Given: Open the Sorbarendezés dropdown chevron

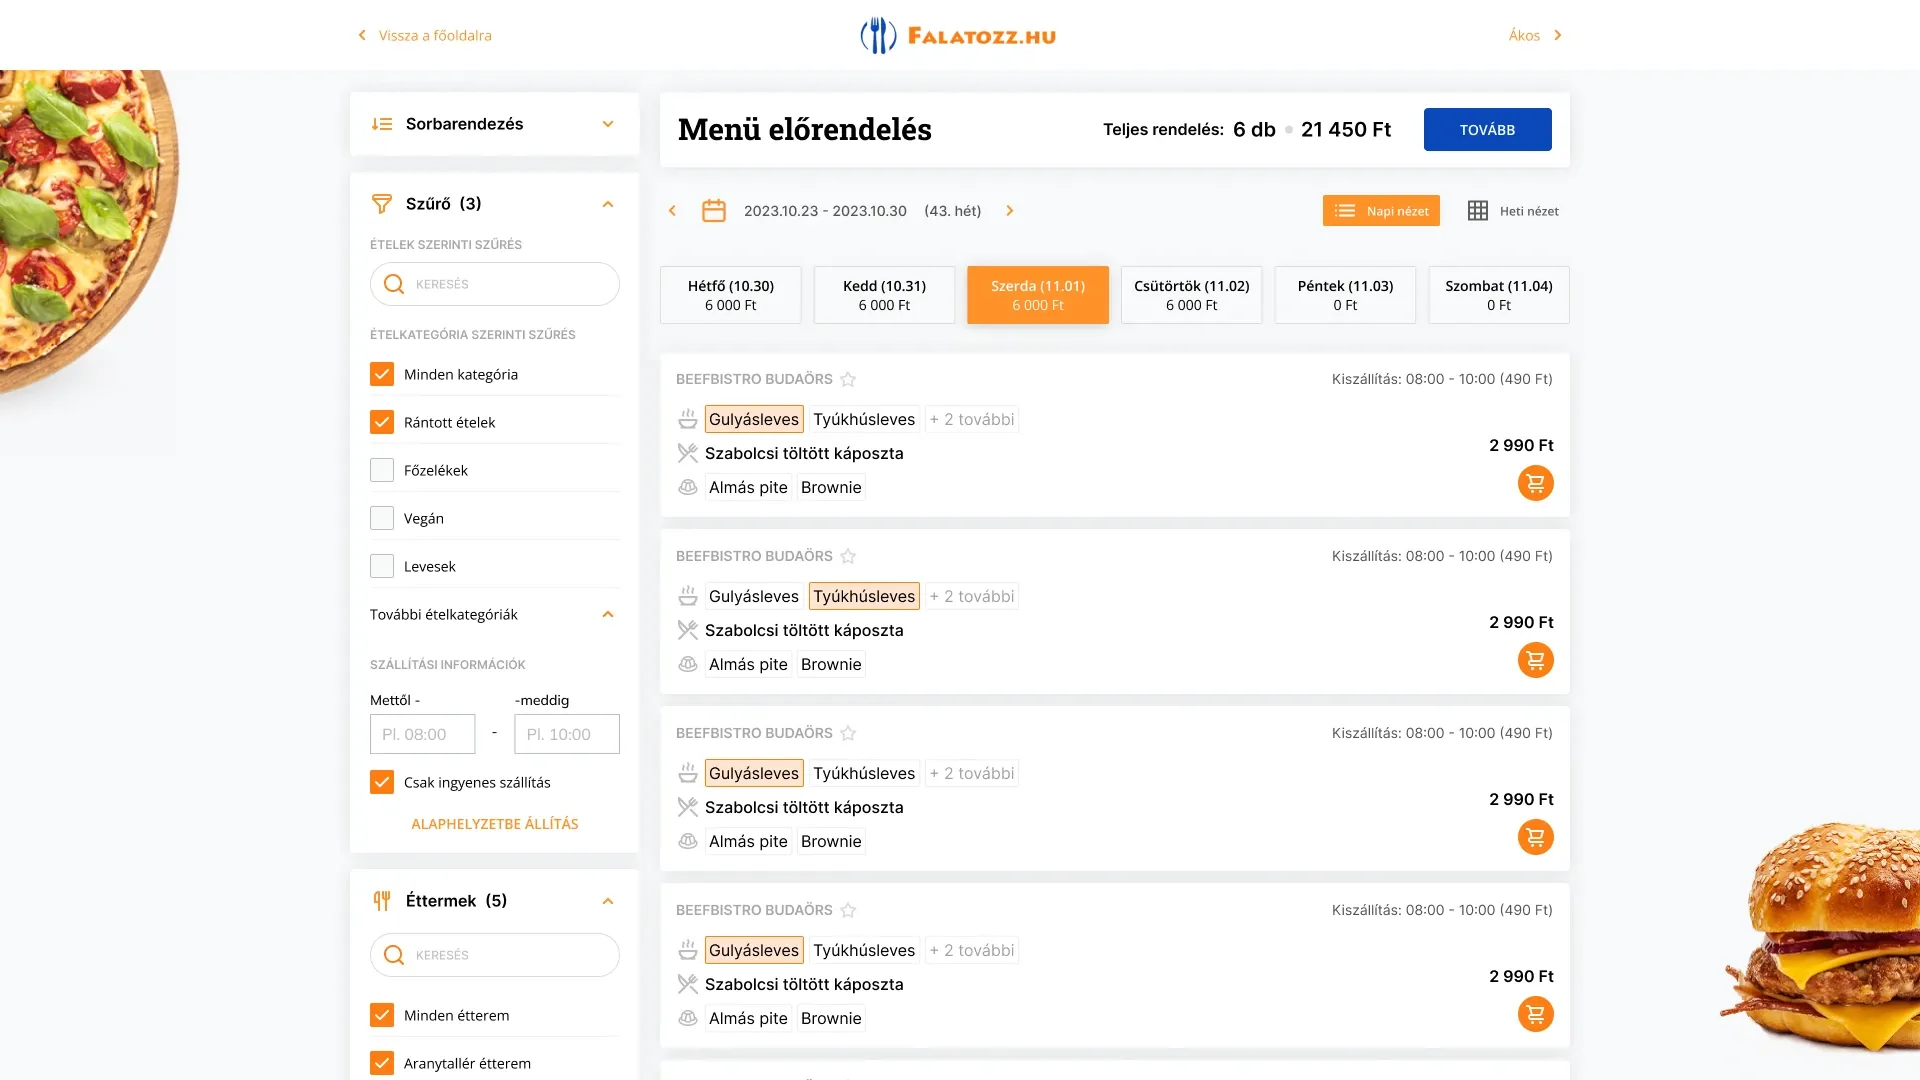Looking at the screenshot, I should click(x=608, y=124).
